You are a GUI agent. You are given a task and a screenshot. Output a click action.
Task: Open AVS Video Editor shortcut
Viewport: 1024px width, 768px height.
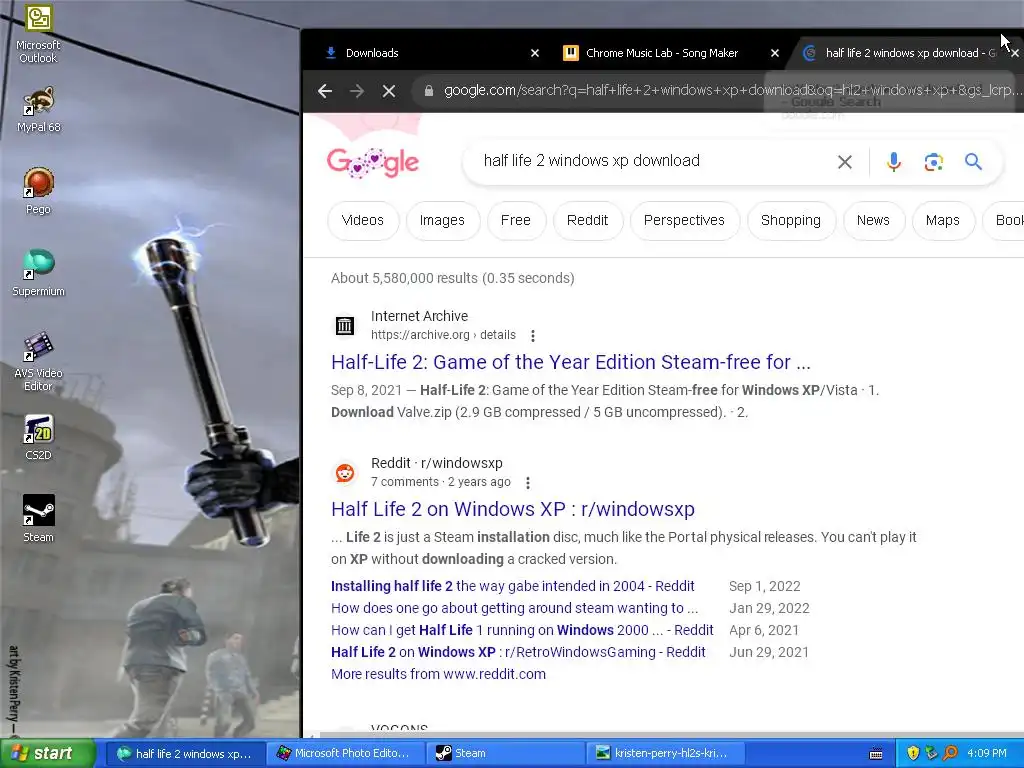[x=38, y=361]
